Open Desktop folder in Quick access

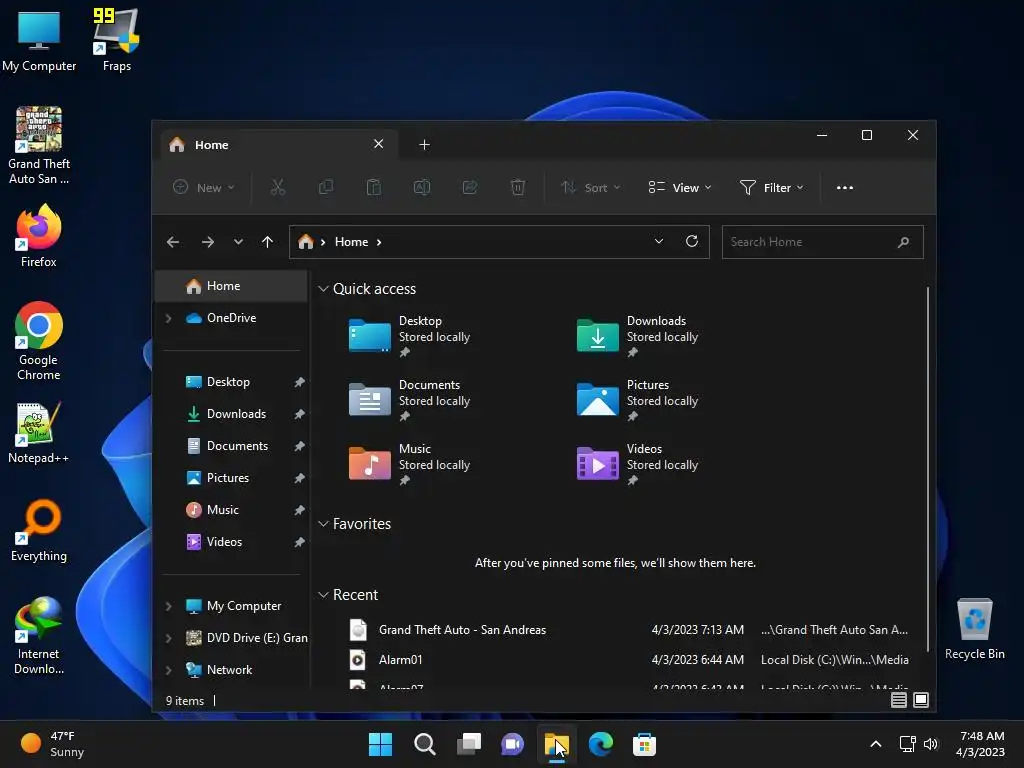click(x=409, y=336)
